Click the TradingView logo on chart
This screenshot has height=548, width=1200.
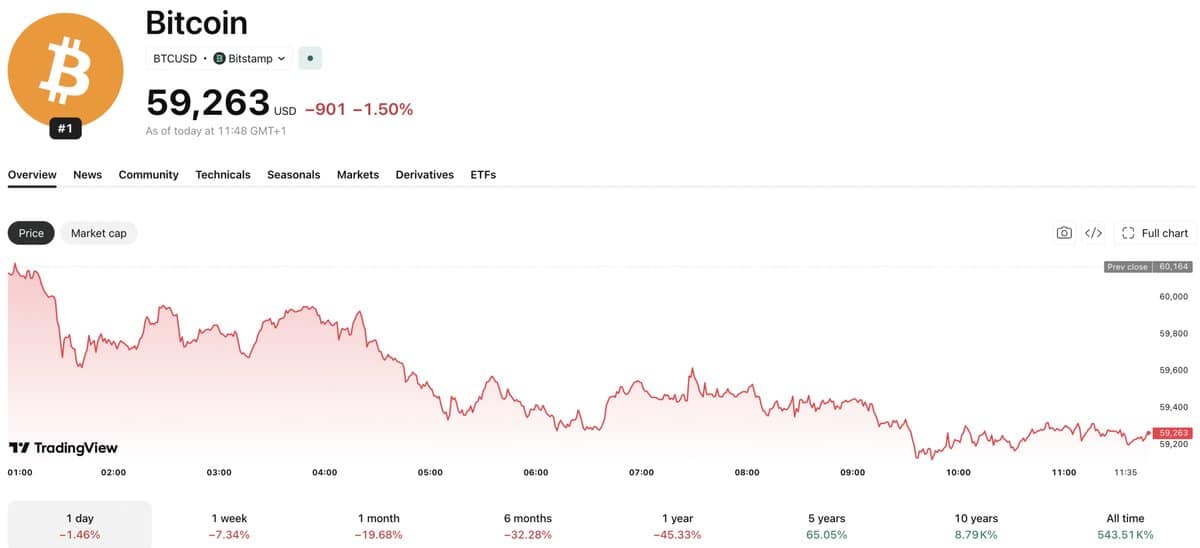[63, 447]
